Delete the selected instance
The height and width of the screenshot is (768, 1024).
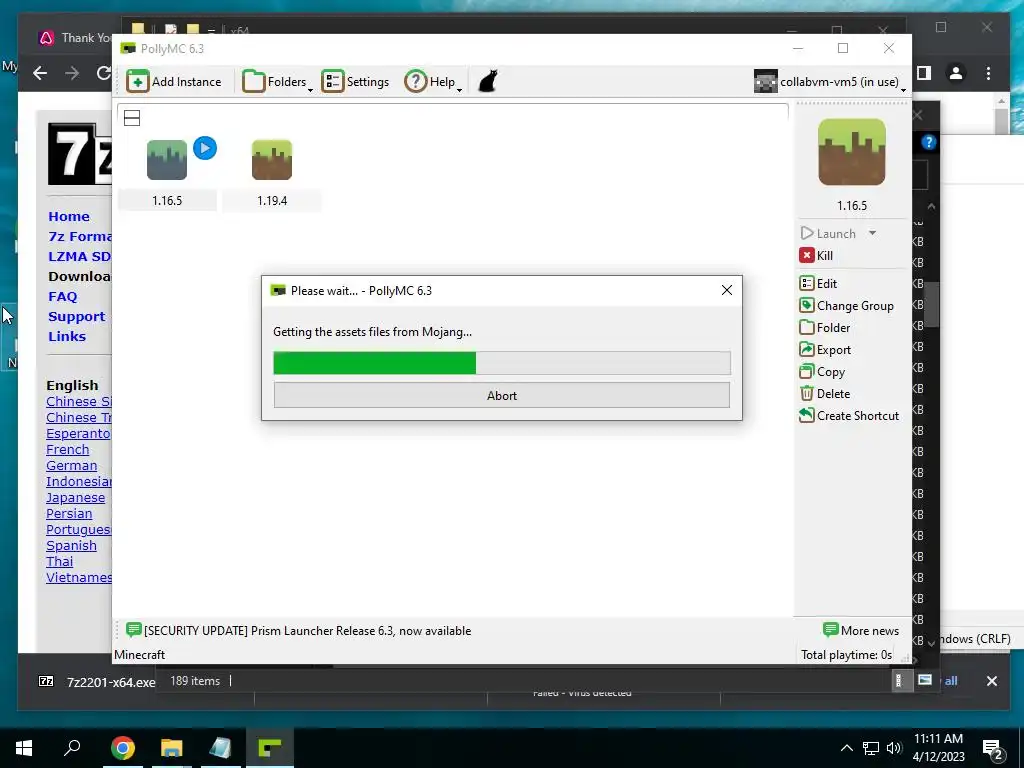825,394
